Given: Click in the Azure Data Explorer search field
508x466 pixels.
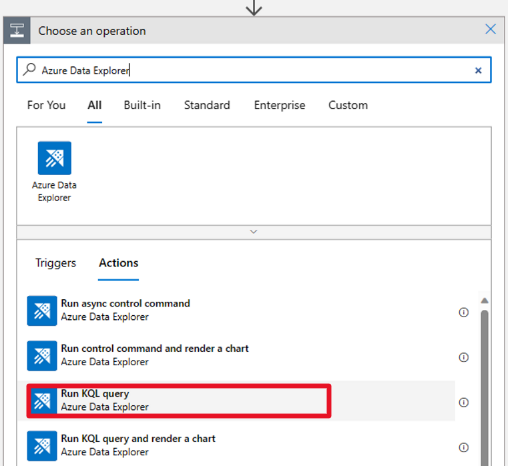Looking at the screenshot, I should (254, 70).
